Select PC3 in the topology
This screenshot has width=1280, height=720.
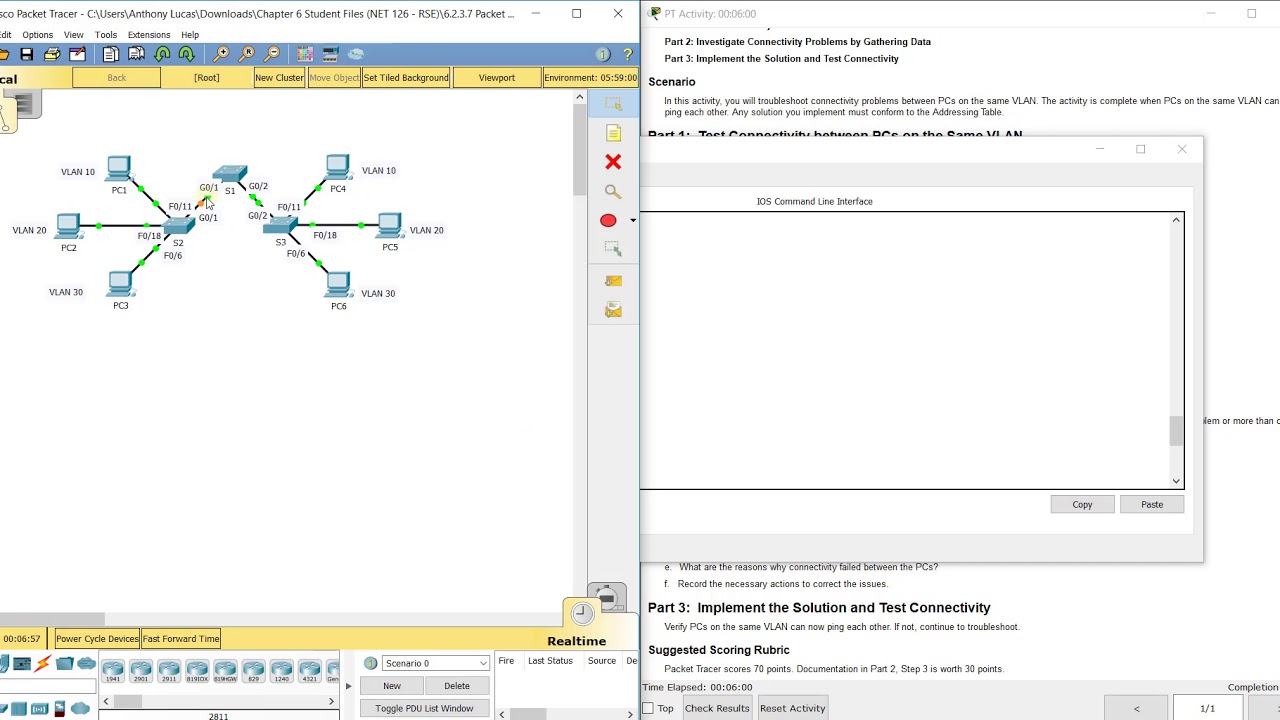121,285
